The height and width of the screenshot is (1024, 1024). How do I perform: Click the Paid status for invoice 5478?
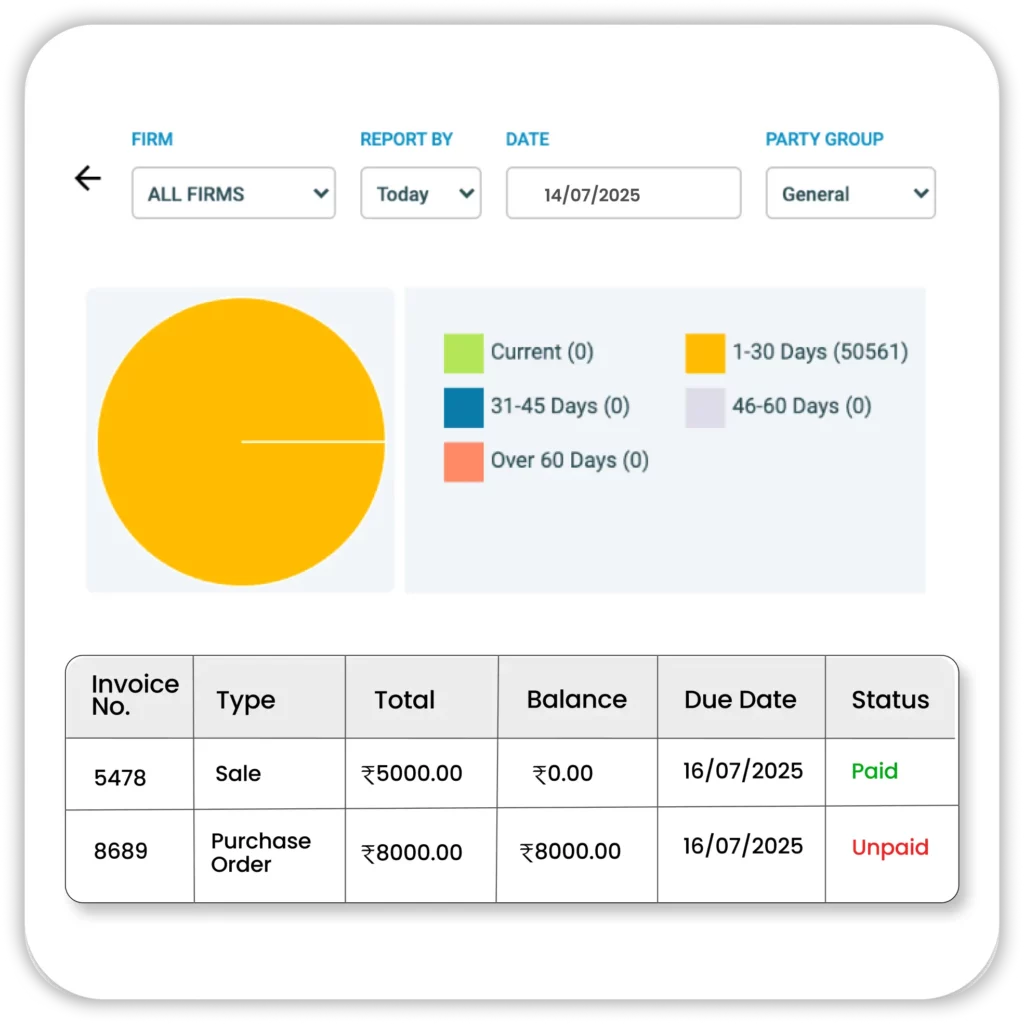[x=875, y=771]
